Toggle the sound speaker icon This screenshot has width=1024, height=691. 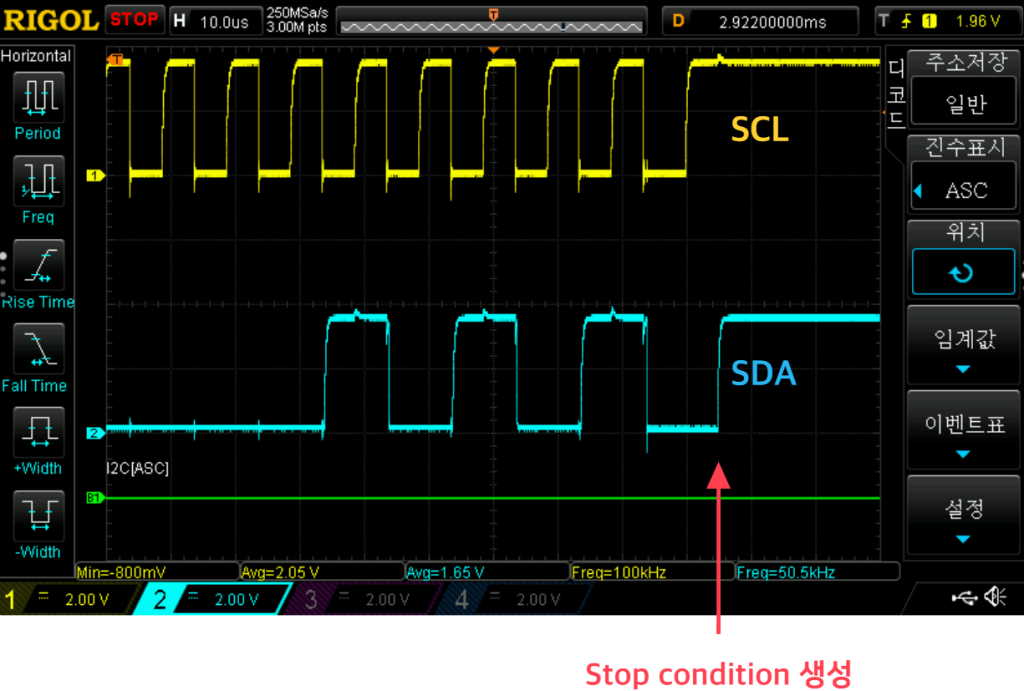pyautogui.click(x=996, y=596)
